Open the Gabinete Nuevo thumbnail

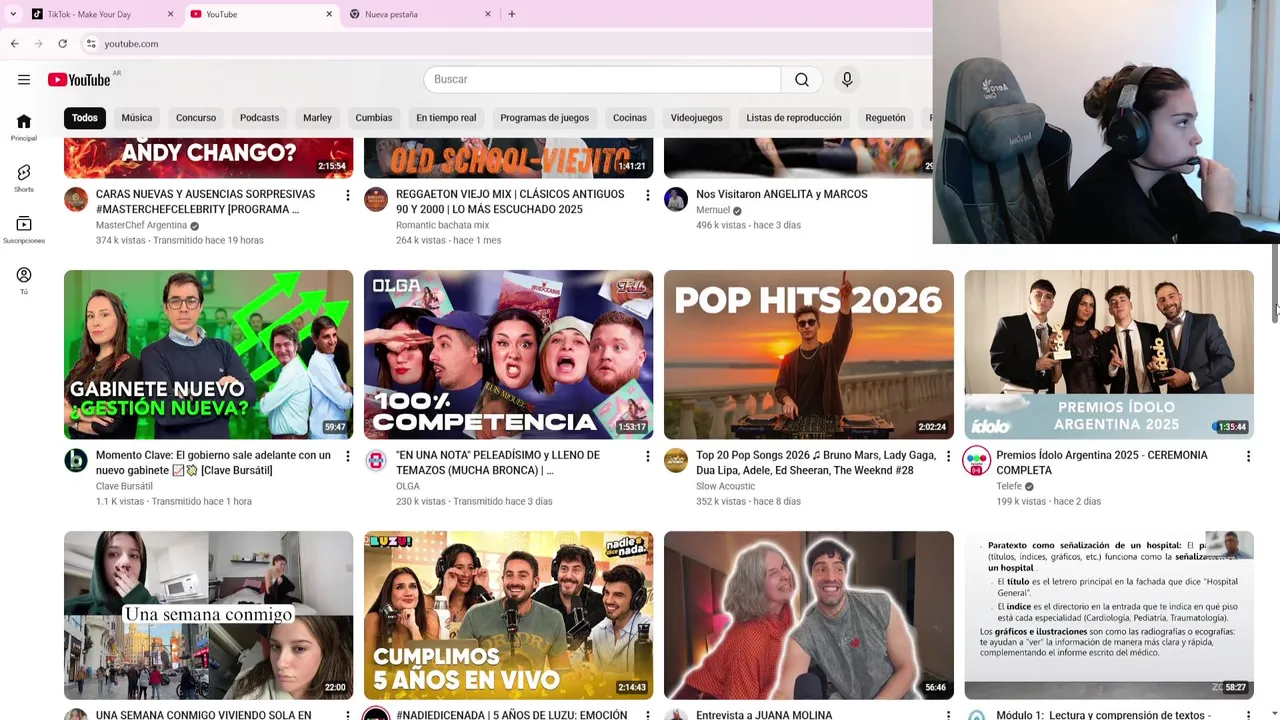pos(208,354)
